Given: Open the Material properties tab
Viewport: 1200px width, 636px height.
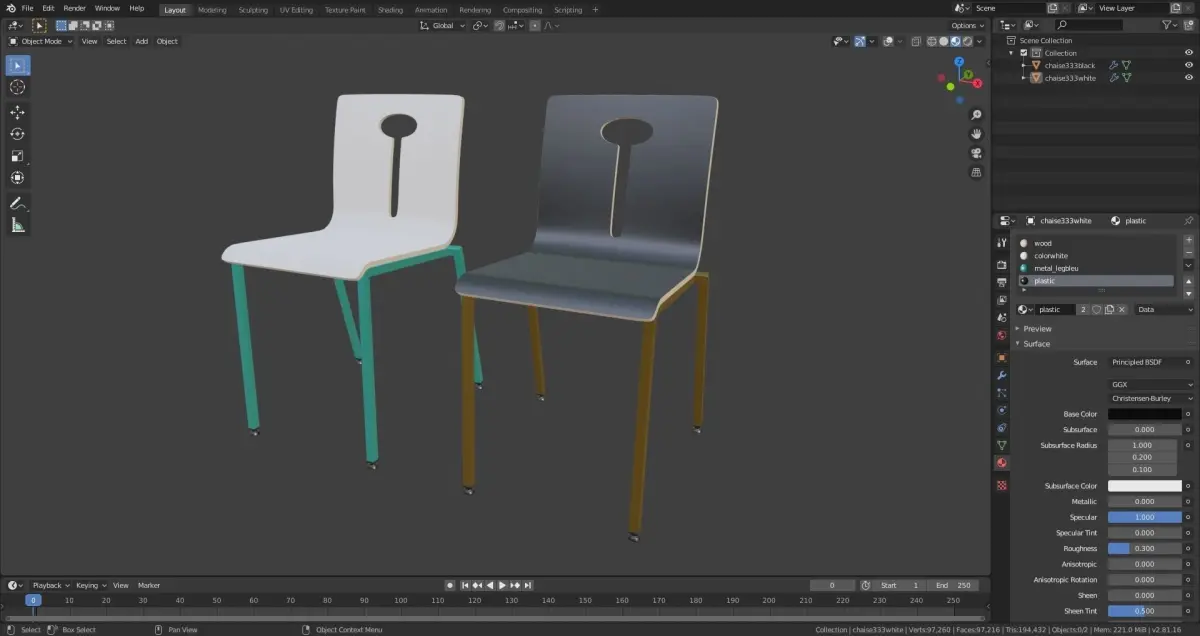Looking at the screenshot, I should point(1001,463).
